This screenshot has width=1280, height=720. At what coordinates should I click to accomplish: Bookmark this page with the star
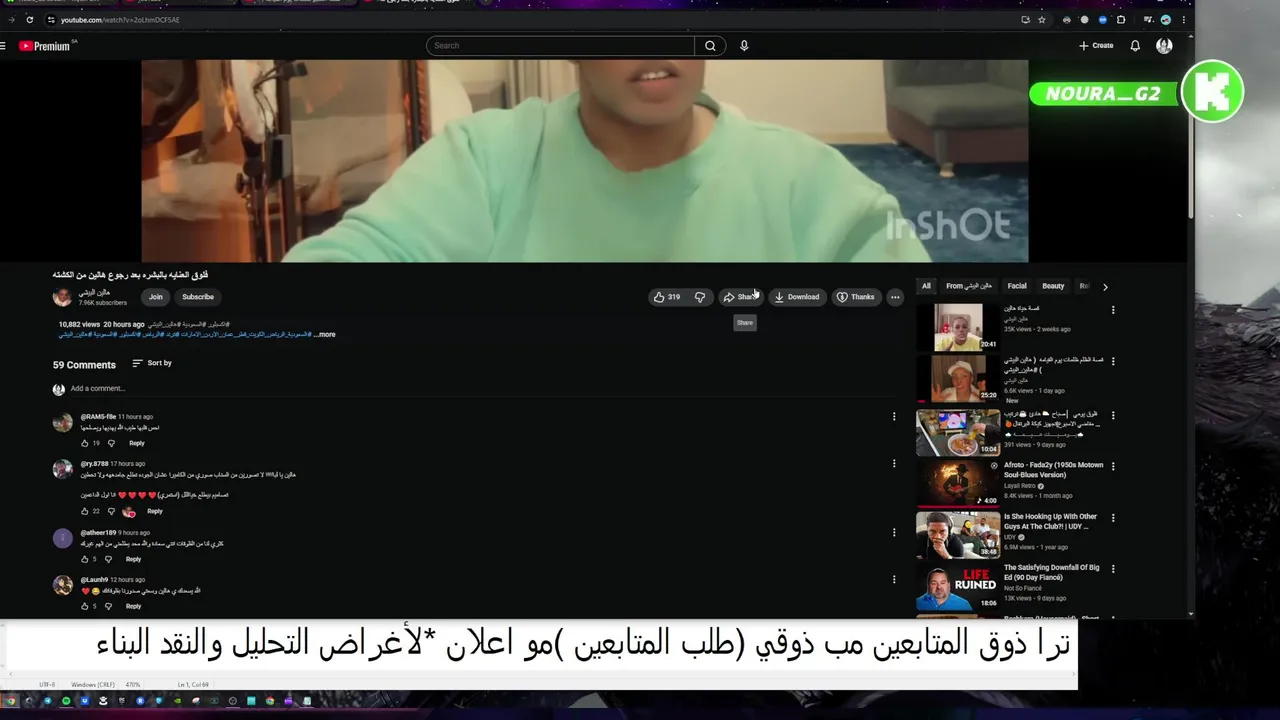pos(1042,20)
